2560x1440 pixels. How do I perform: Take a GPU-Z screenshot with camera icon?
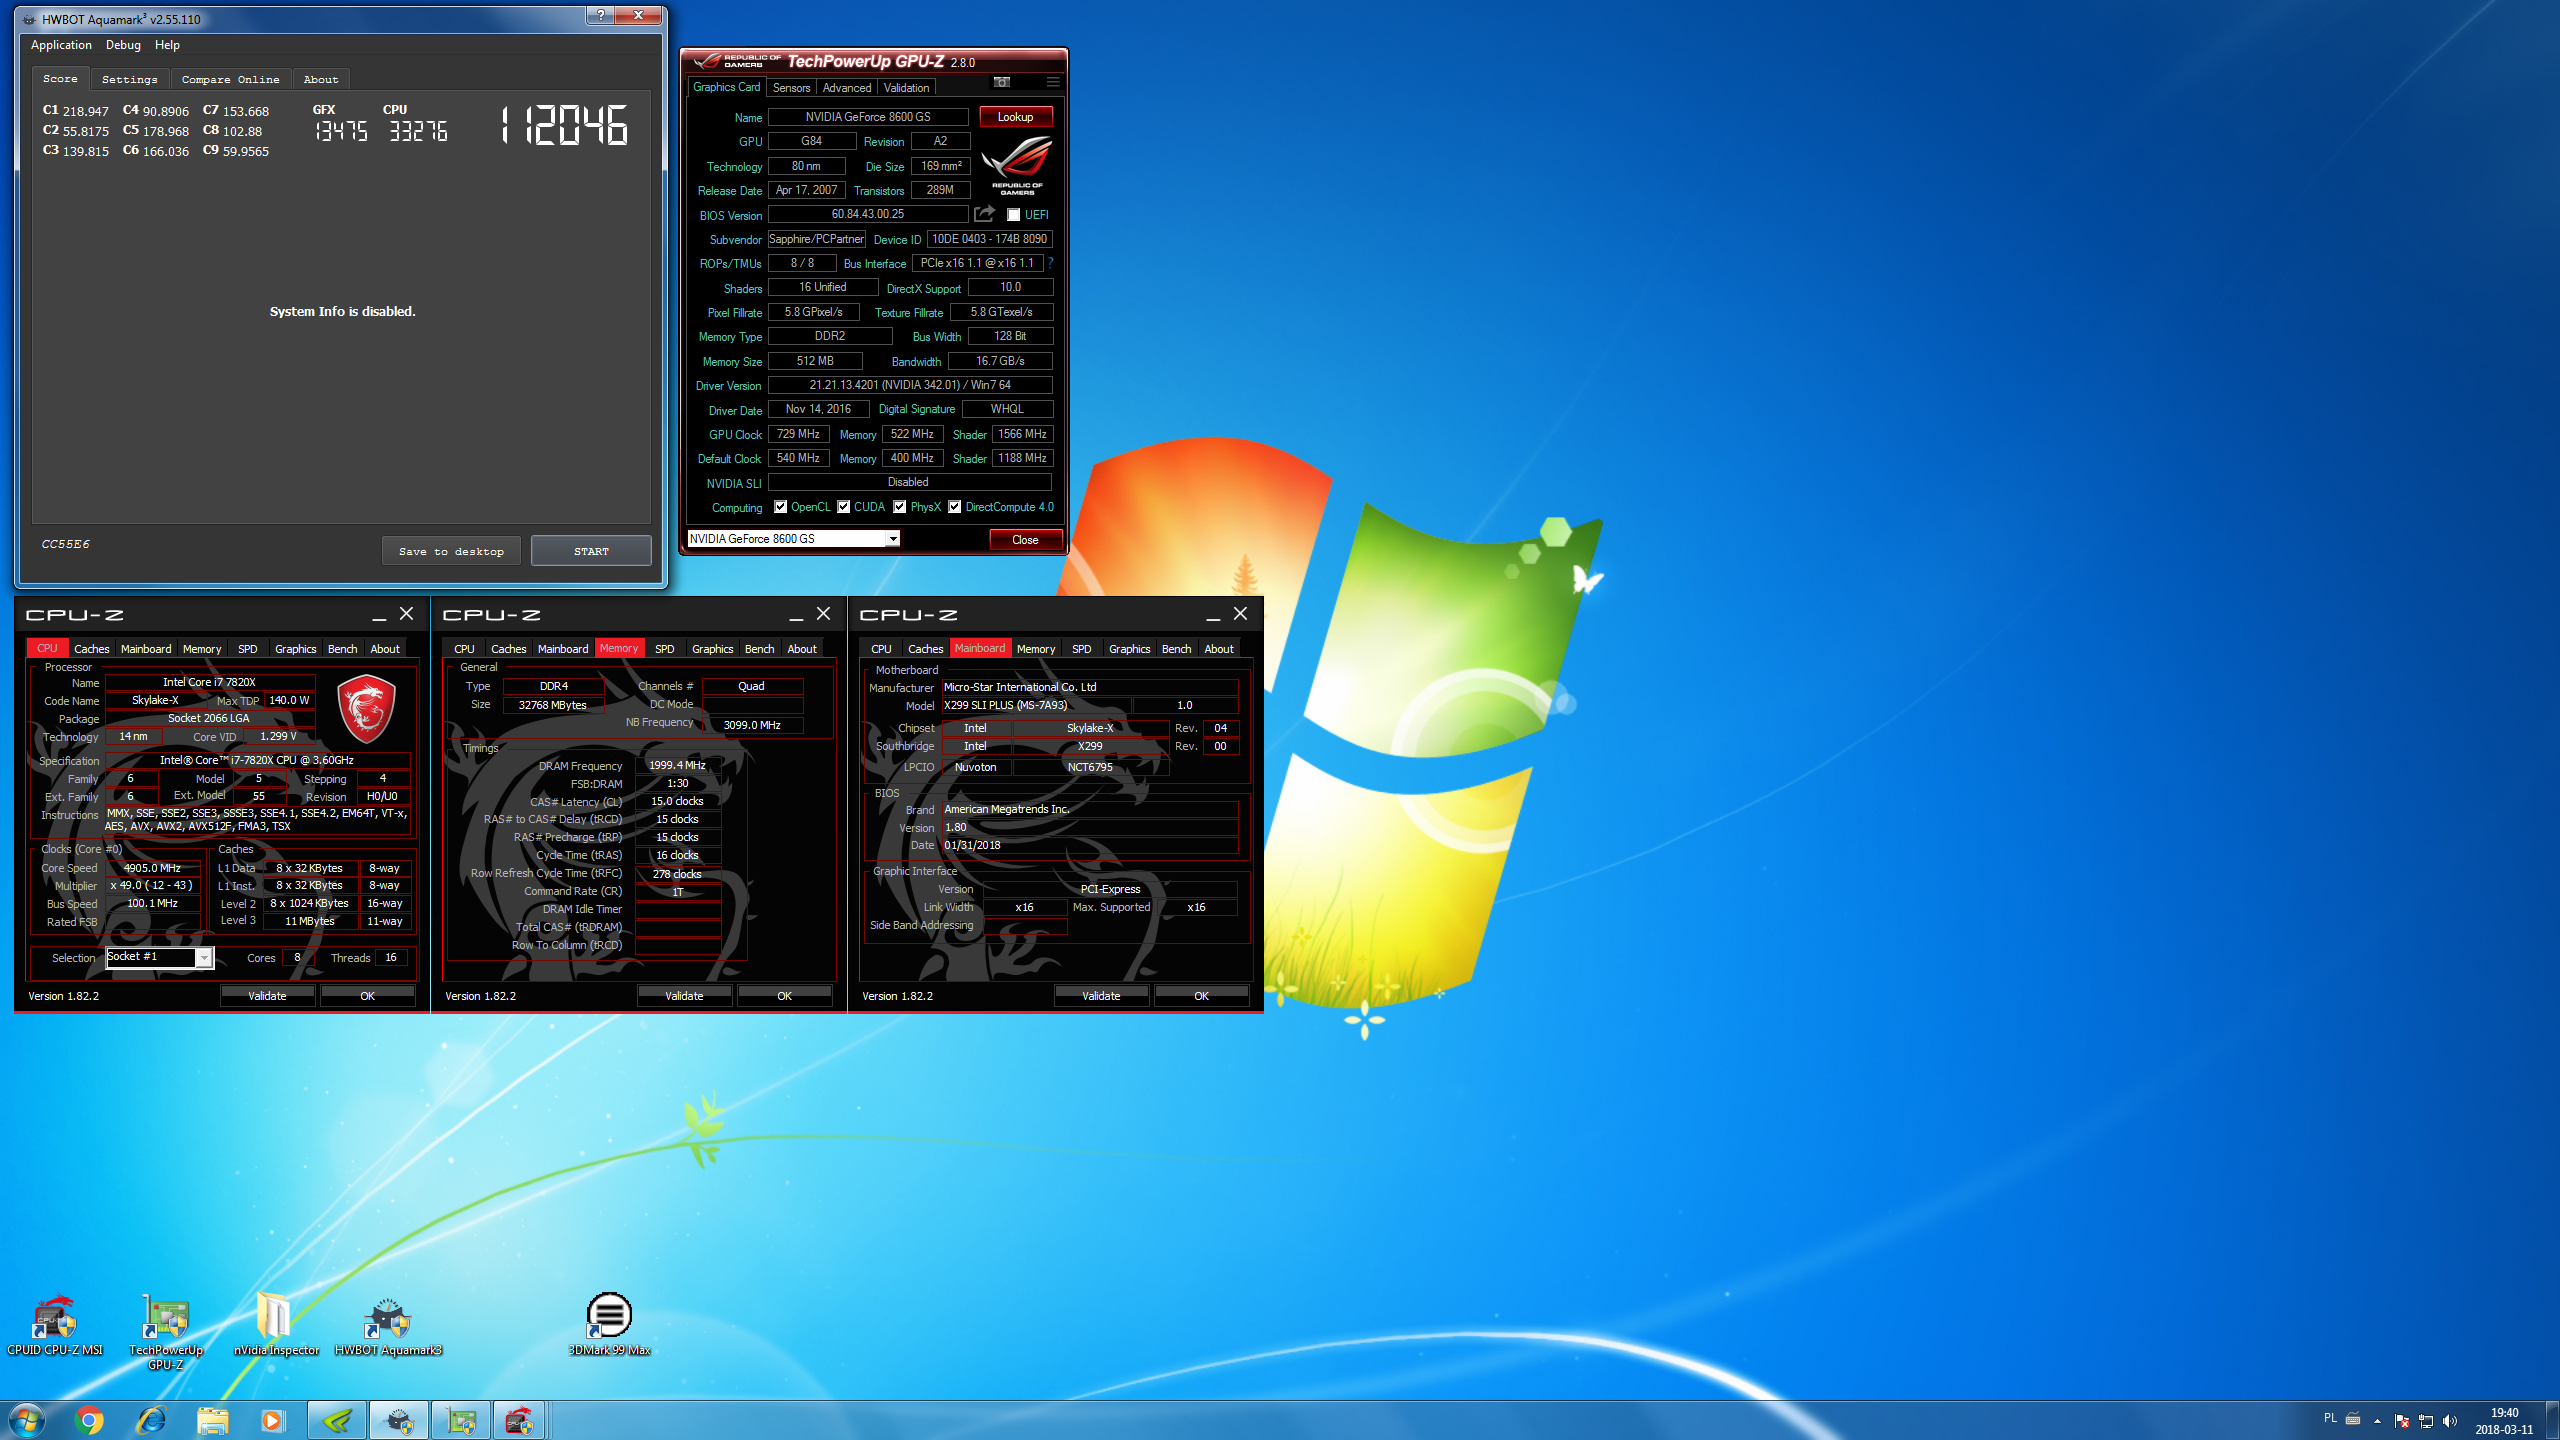point(1002,82)
